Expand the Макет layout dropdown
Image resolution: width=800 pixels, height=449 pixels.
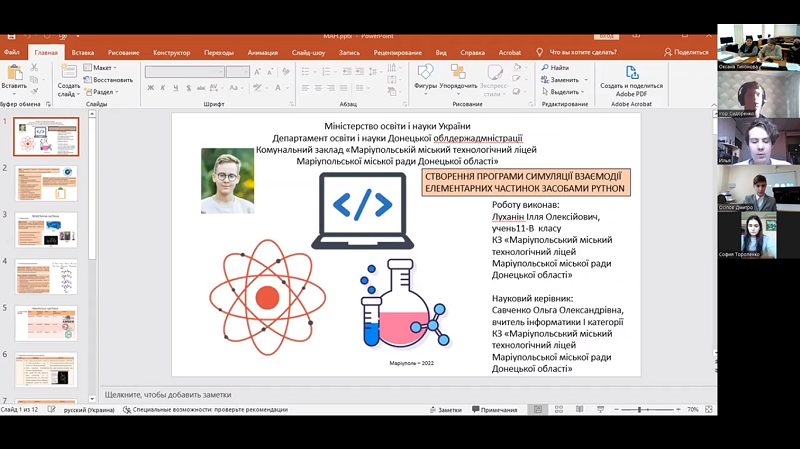pos(101,67)
